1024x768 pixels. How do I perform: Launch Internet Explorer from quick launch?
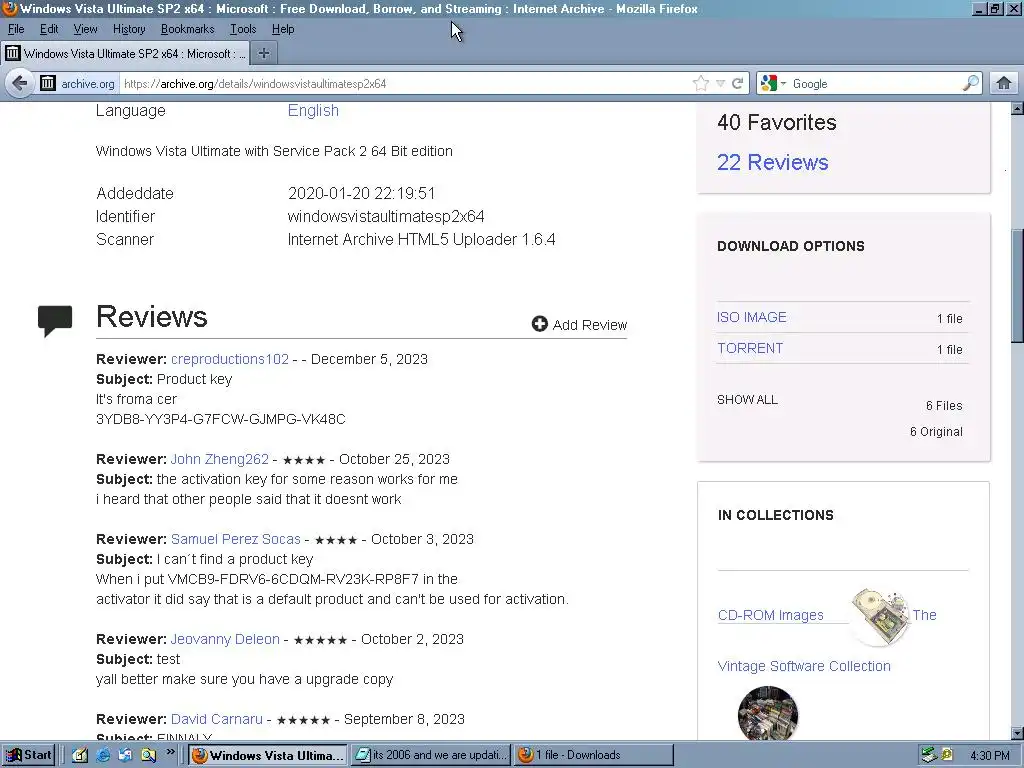point(103,755)
